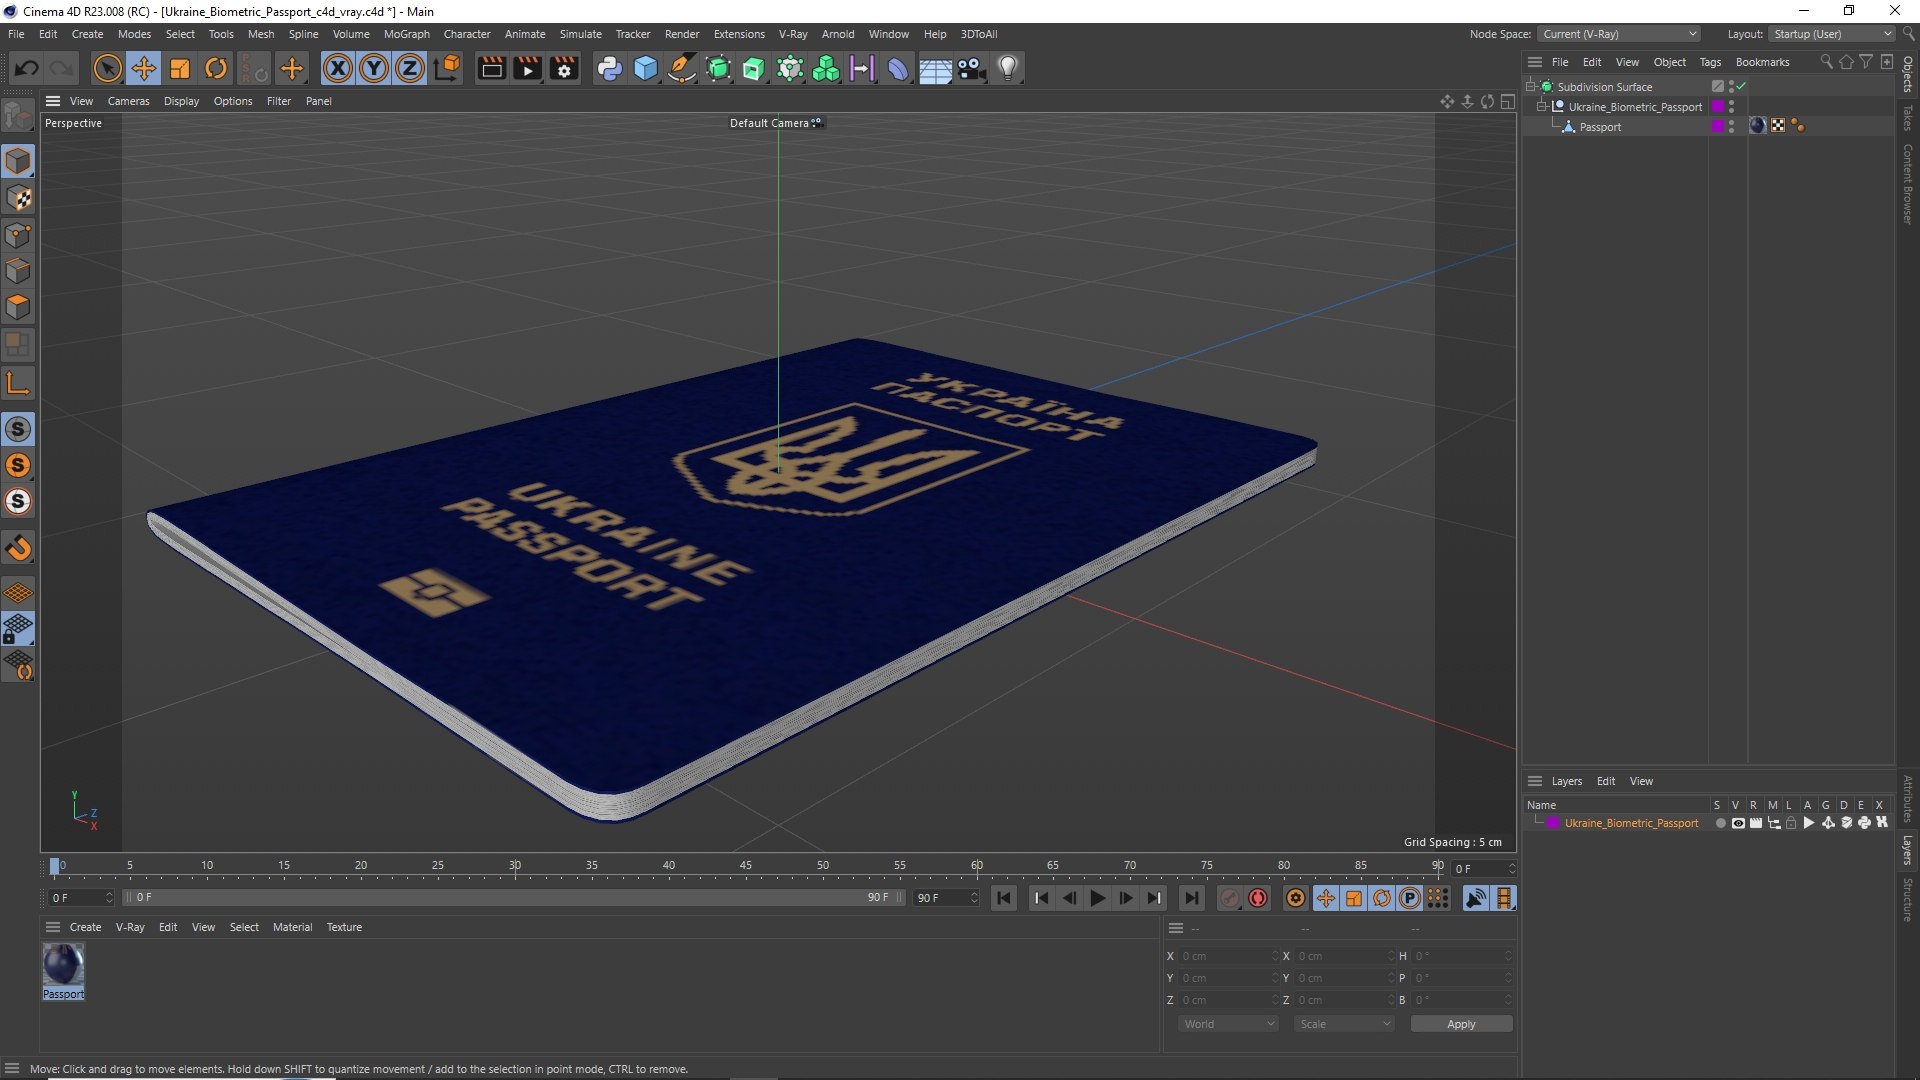Select the Move tool
1920x1080 pixels.
click(144, 68)
